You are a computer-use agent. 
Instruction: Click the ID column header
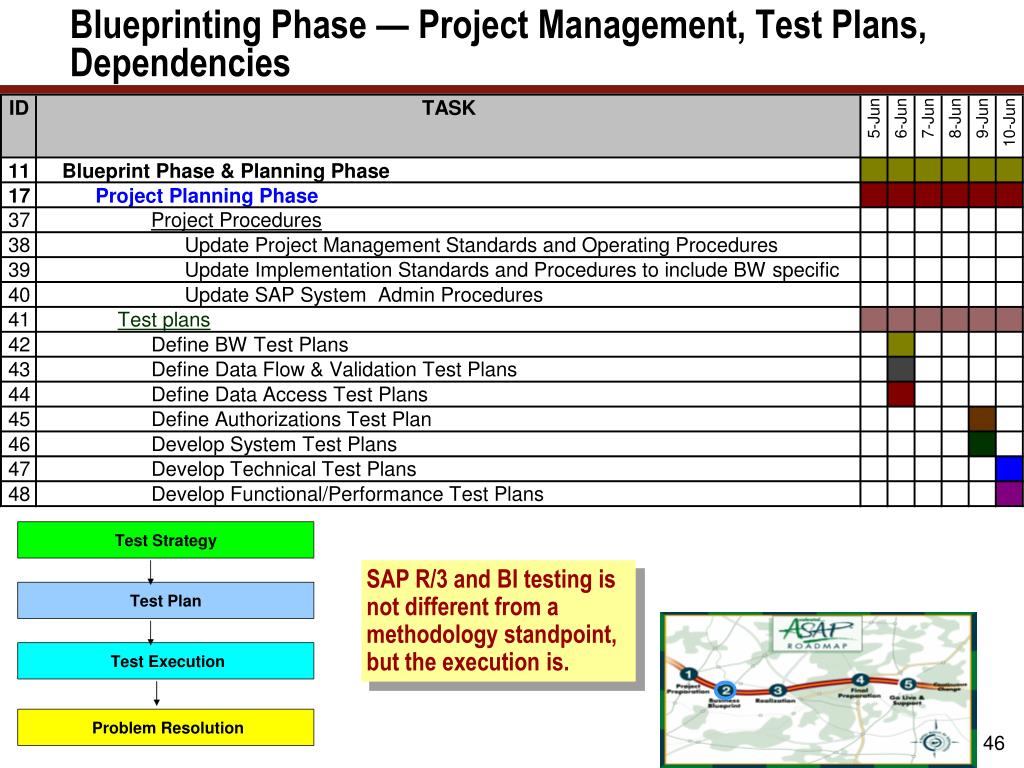(18, 126)
